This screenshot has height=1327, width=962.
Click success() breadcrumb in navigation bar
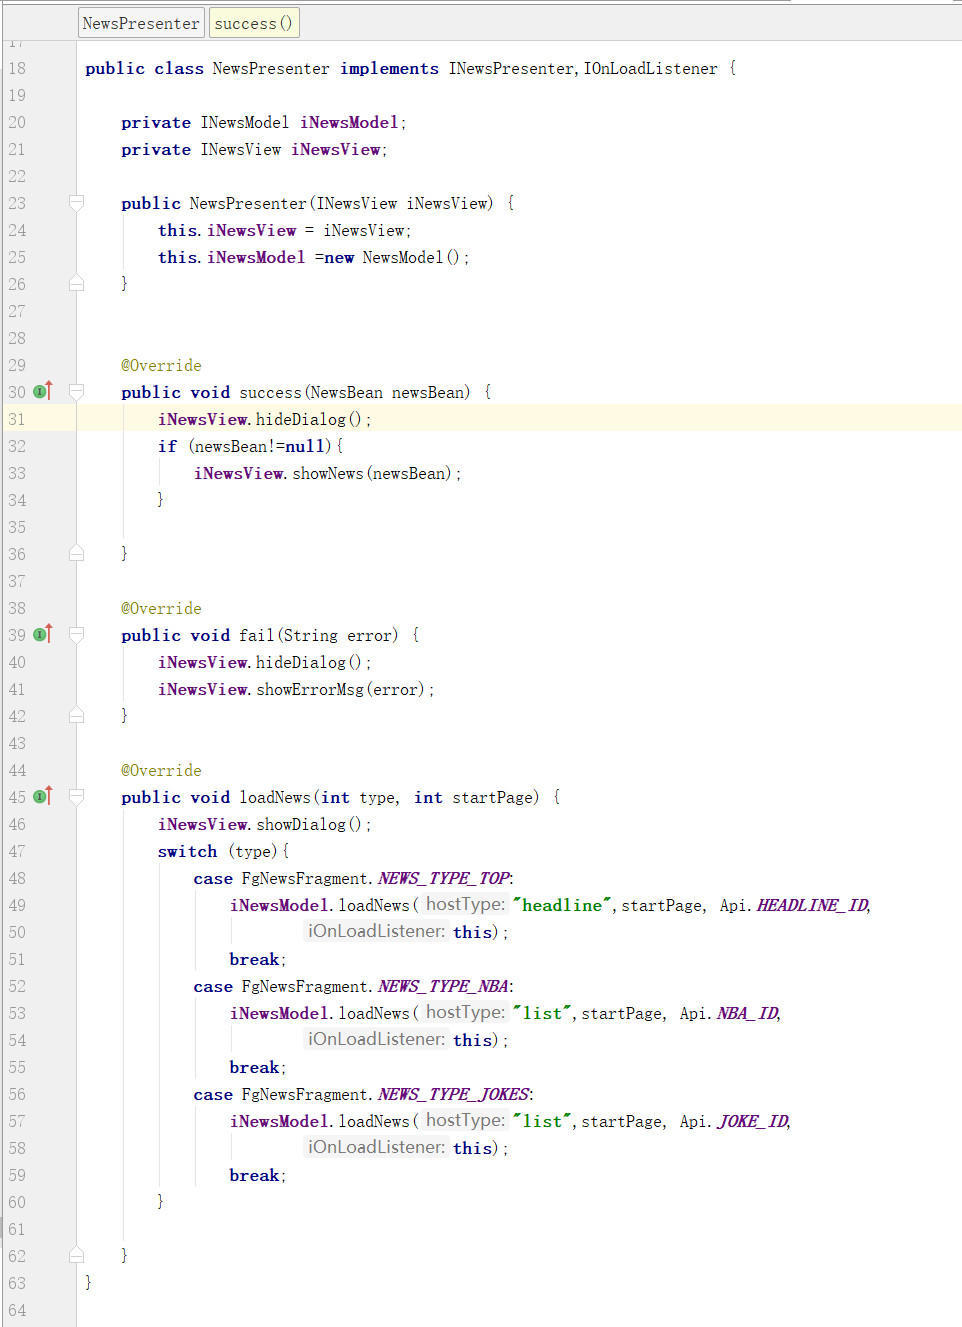coord(254,23)
